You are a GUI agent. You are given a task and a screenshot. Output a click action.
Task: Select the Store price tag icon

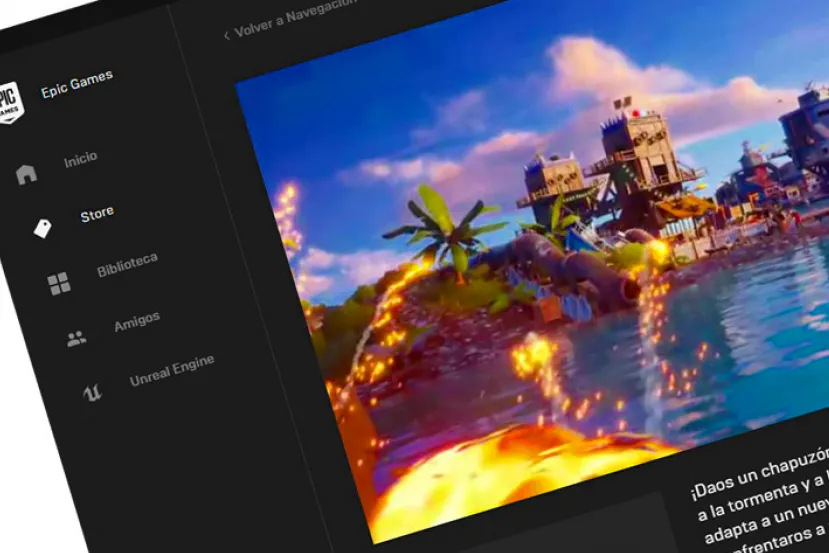42,228
